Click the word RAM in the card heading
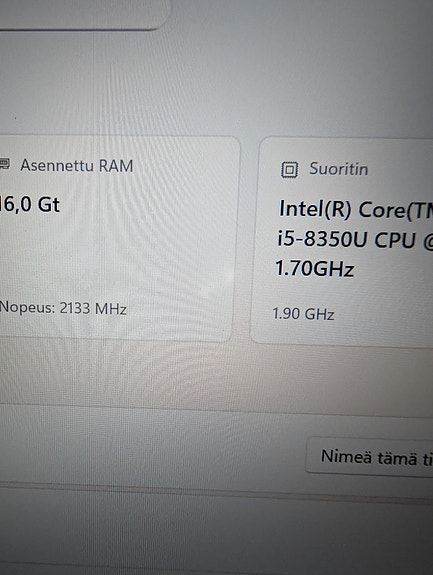 pyautogui.click(x=116, y=166)
